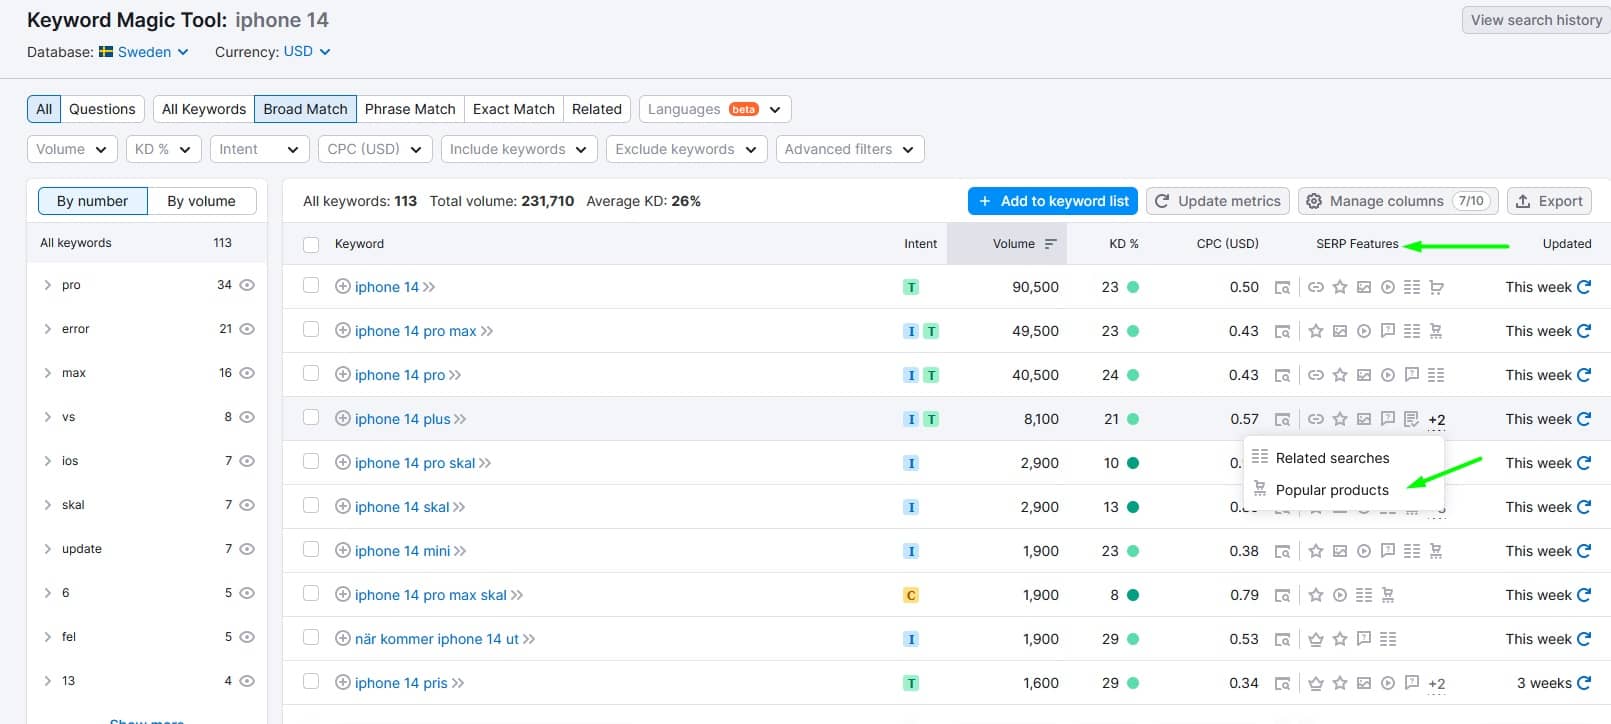The height and width of the screenshot is (724, 1611).
Task: Refresh metrics for iphone 14 pris row
Action: pyautogui.click(x=1584, y=683)
